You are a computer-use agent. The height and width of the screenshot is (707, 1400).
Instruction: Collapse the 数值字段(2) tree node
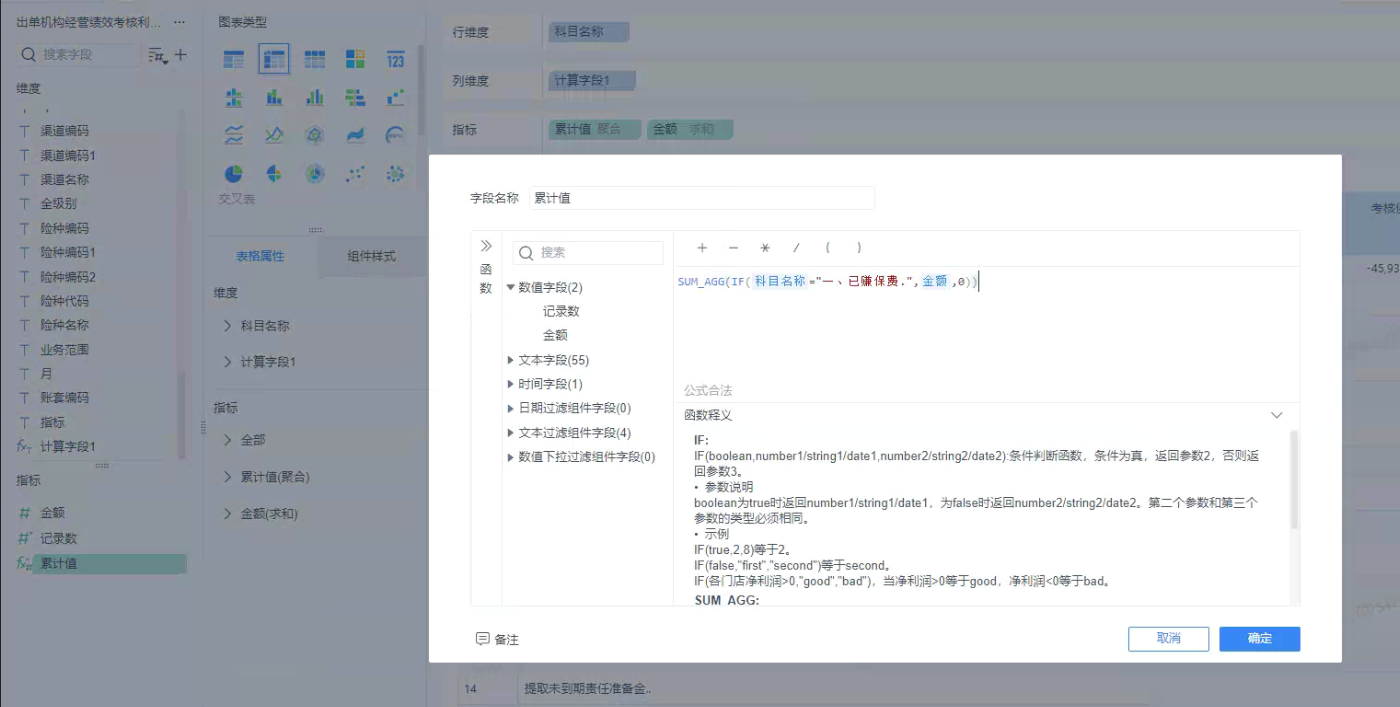click(x=511, y=287)
